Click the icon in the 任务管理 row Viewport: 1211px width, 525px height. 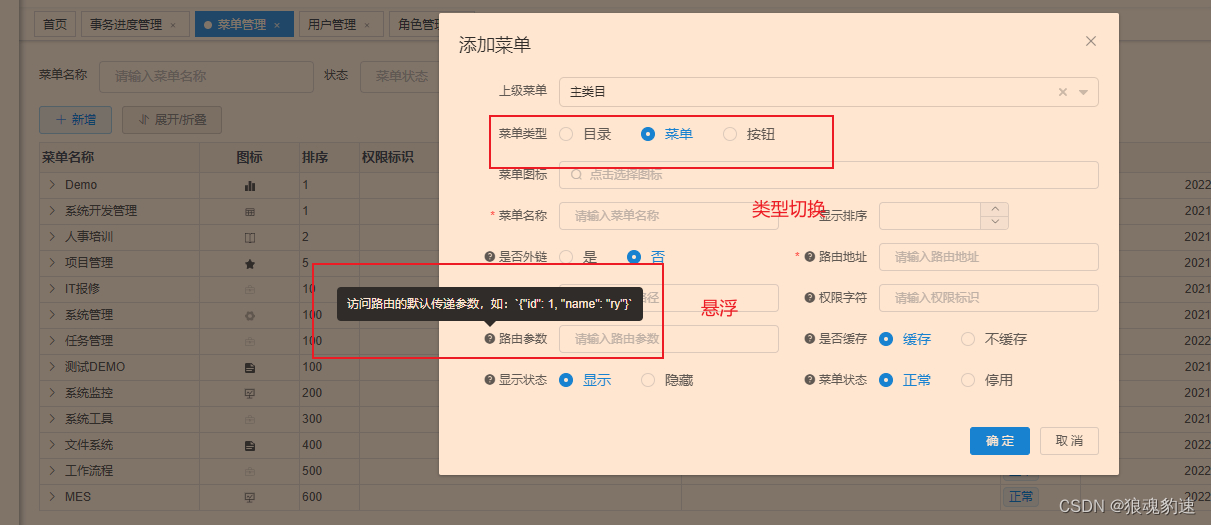(x=250, y=341)
